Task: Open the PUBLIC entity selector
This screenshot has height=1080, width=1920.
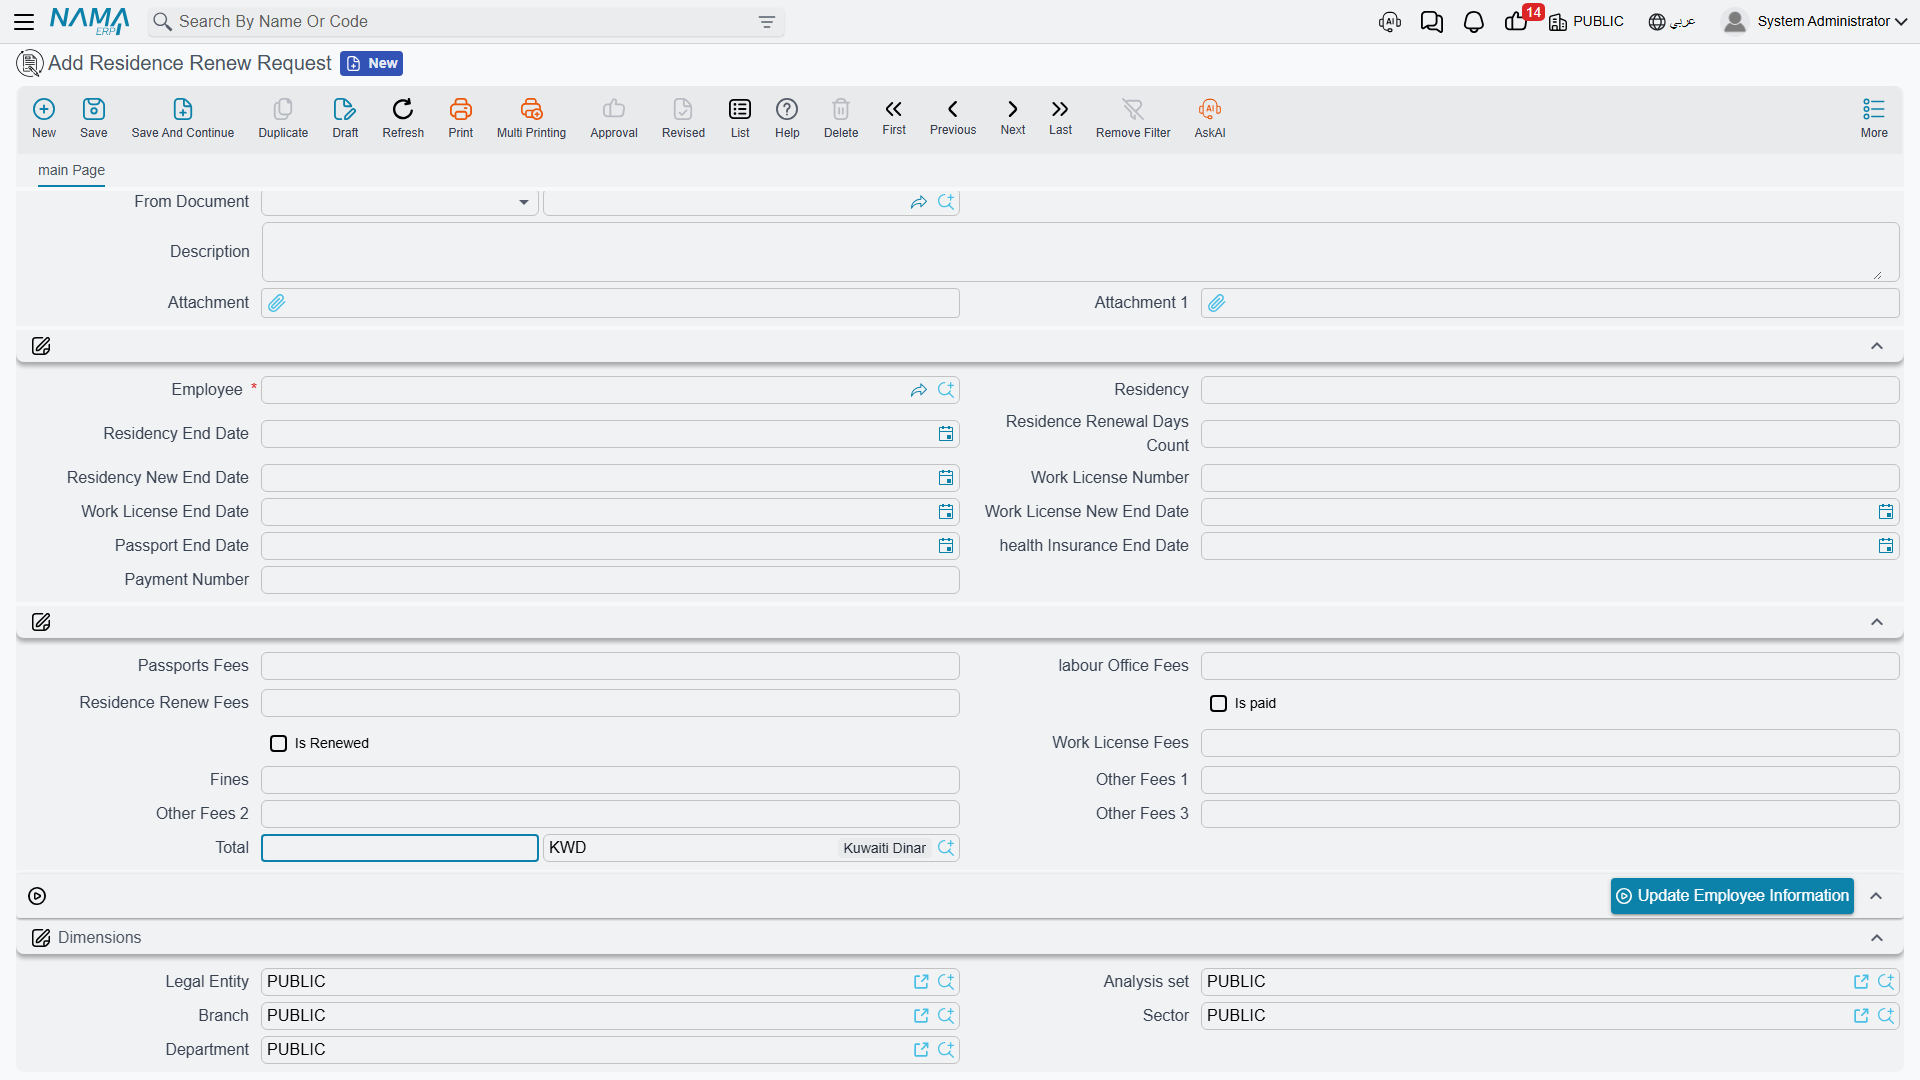Action: point(1587,22)
